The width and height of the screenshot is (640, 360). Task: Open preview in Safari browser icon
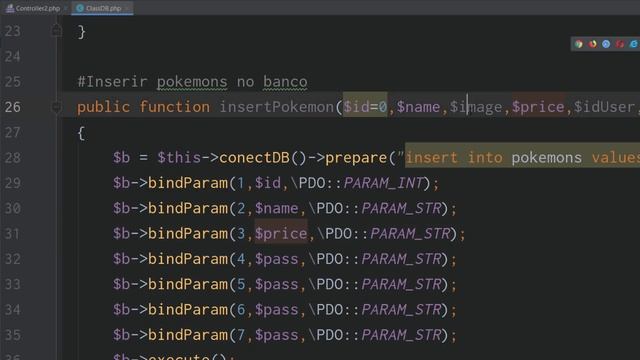pyautogui.click(x=606, y=44)
